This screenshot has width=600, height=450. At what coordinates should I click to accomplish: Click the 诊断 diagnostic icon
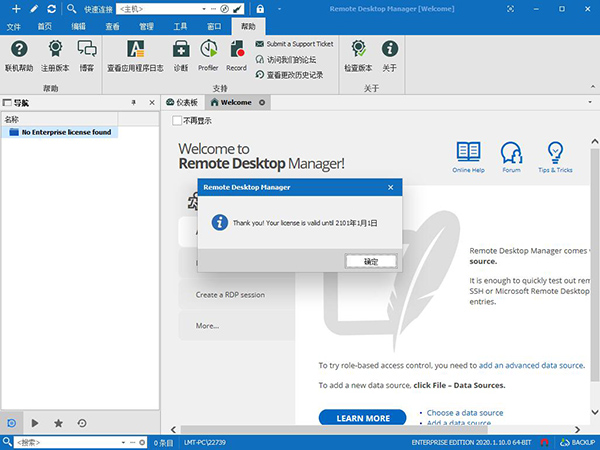(181, 56)
